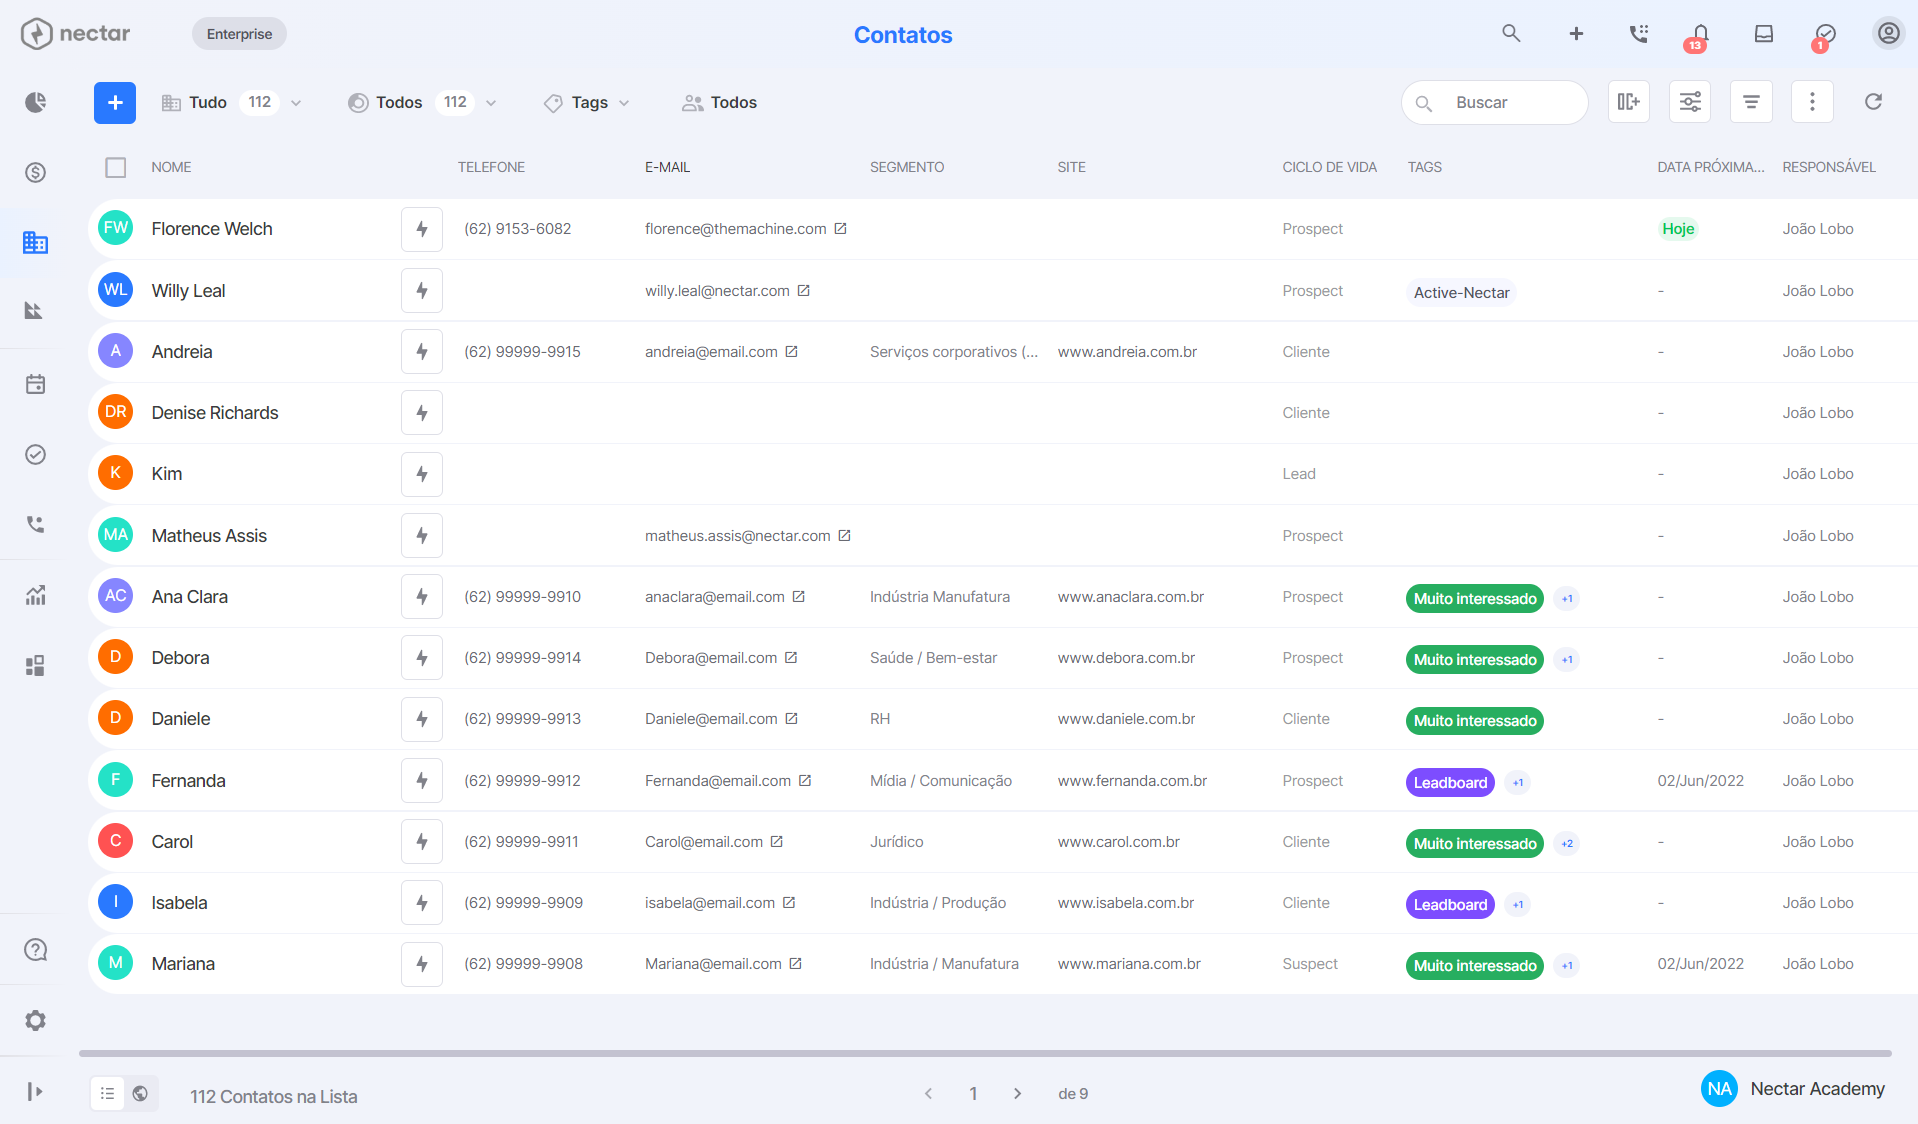Open the reports chart sidebar icon
1918x1124 pixels.
(36, 595)
